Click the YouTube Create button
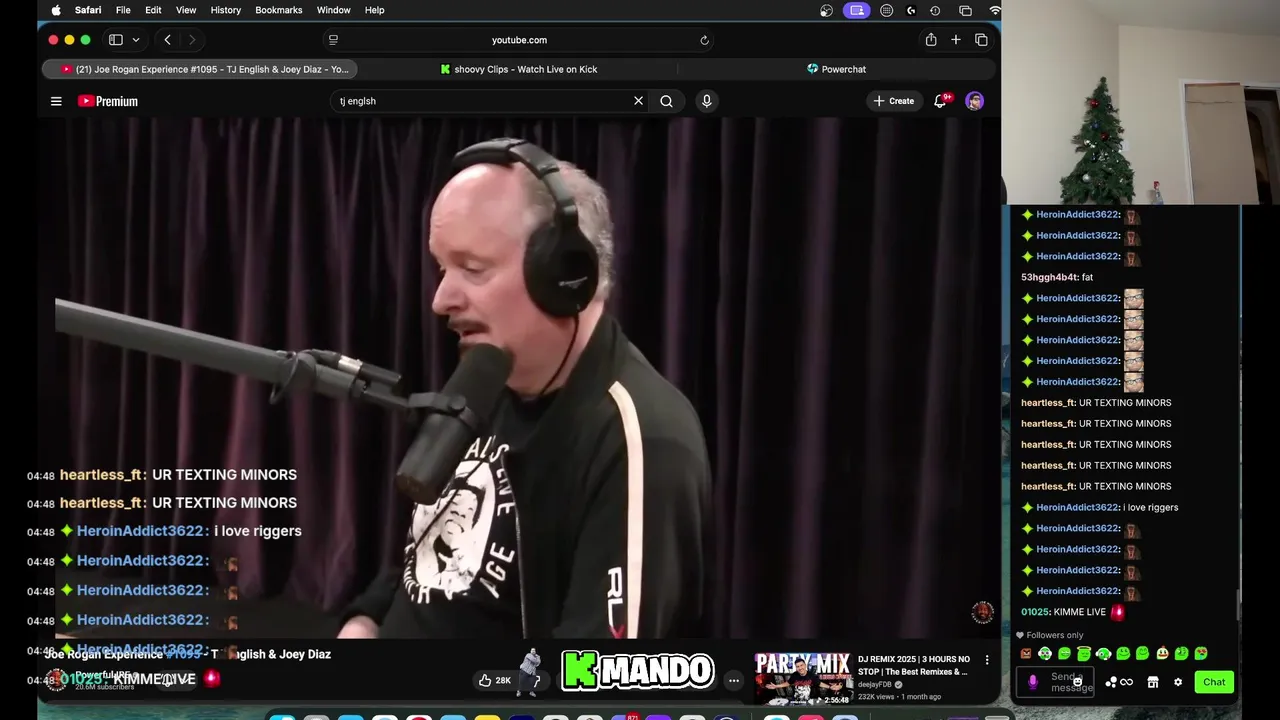Viewport: 1280px width, 720px height. point(894,101)
